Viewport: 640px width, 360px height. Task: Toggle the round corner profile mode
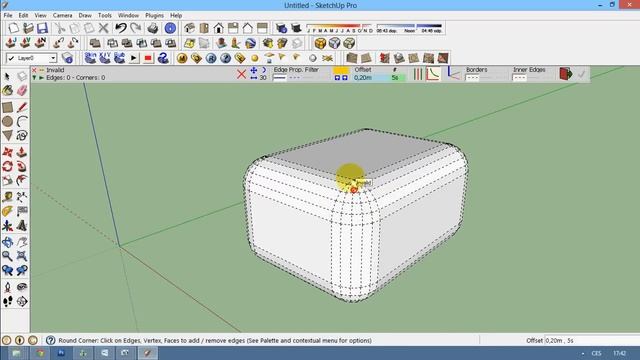pos(433,74)
